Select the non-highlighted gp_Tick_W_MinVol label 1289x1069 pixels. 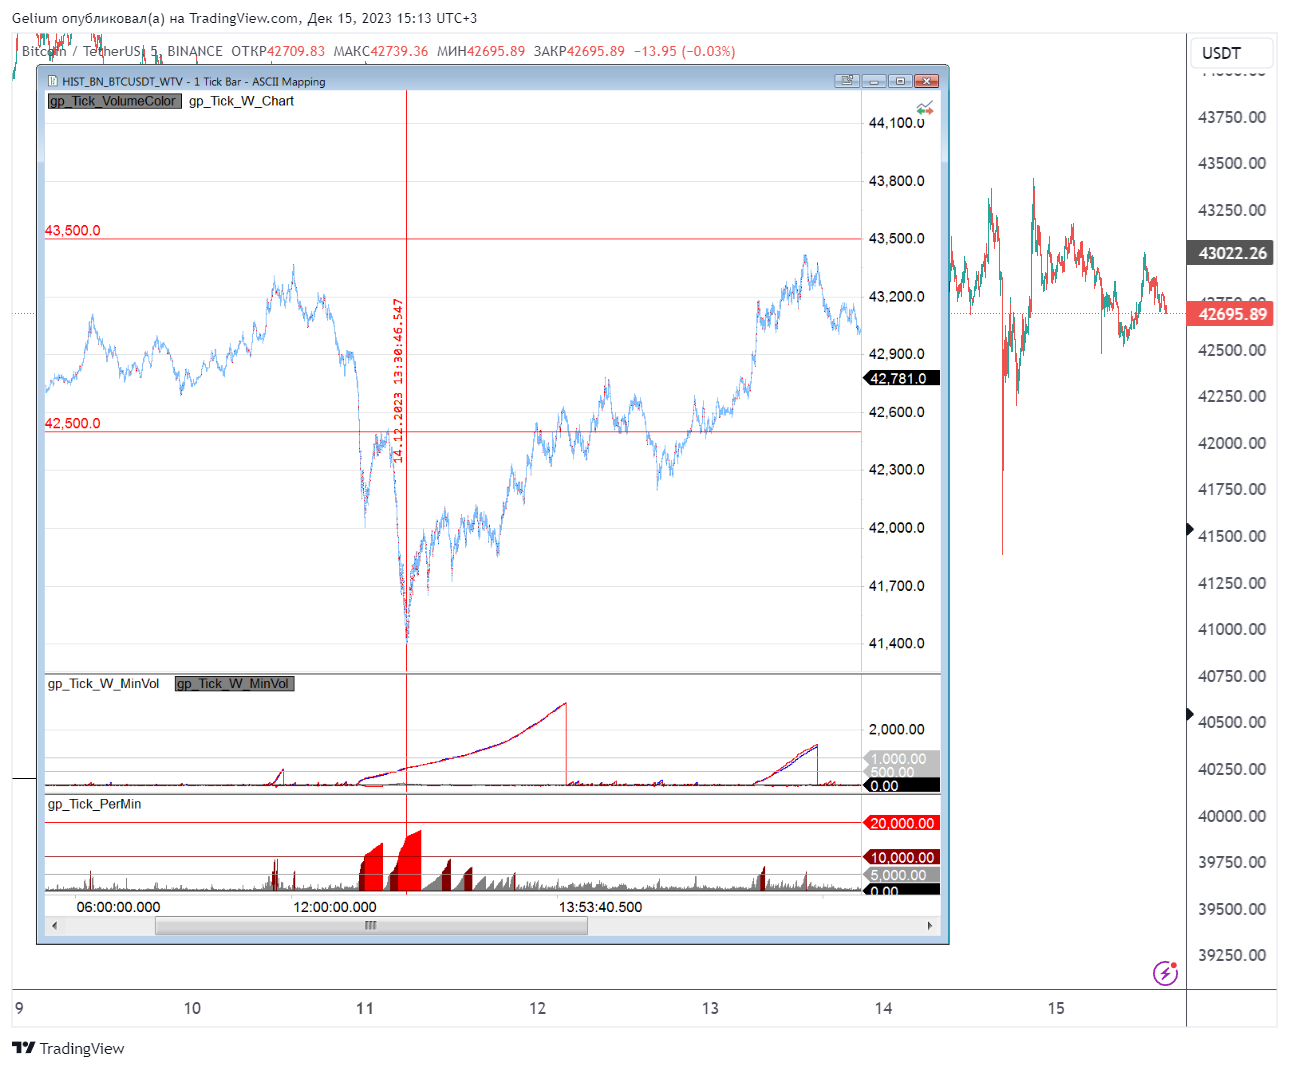103,684
